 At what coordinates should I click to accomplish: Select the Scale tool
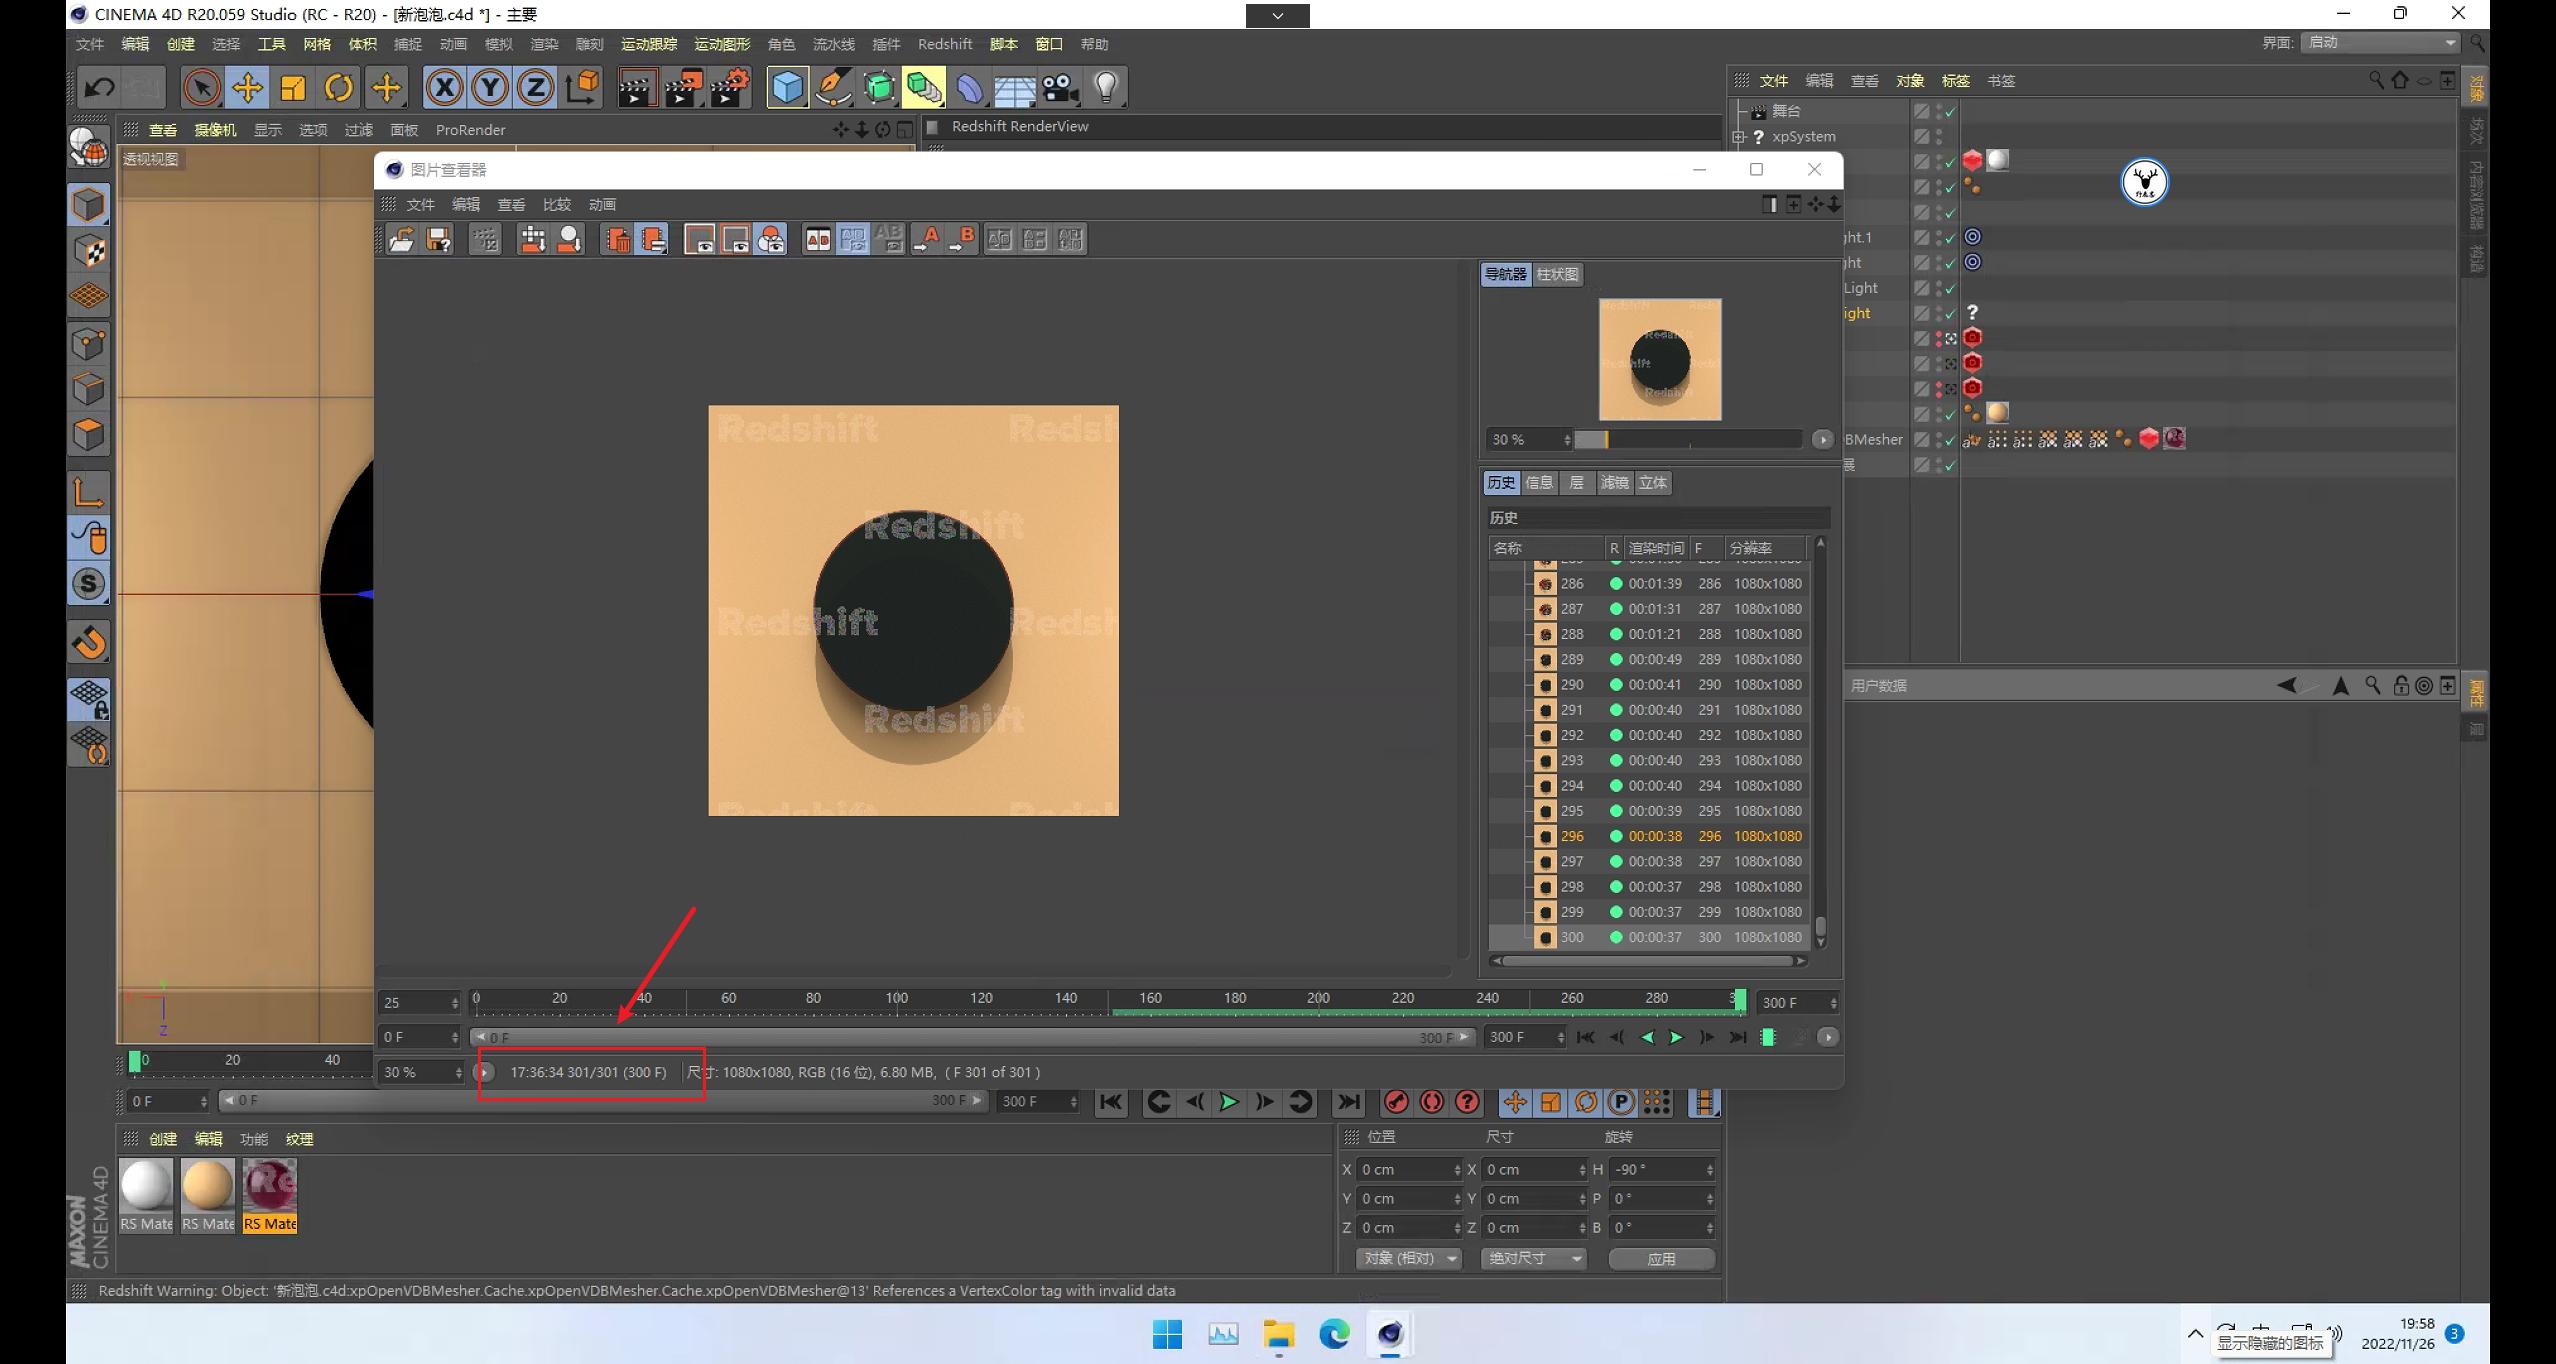coord(293,87)
